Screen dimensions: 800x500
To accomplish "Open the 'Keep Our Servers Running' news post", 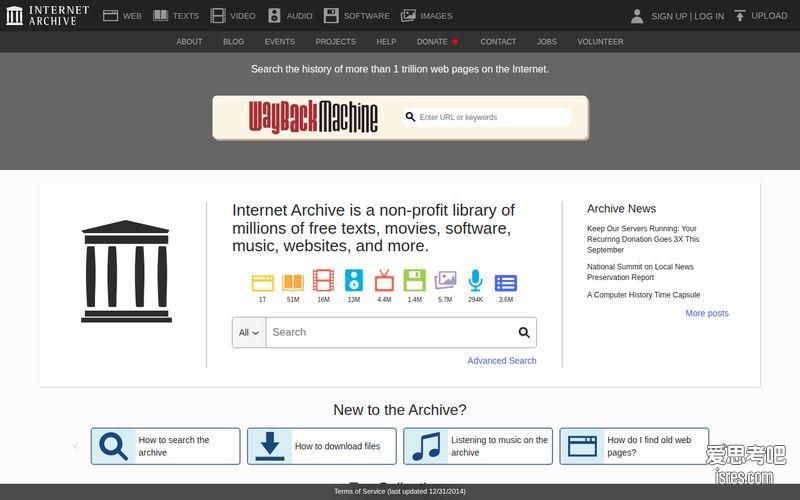I will 643,239.
